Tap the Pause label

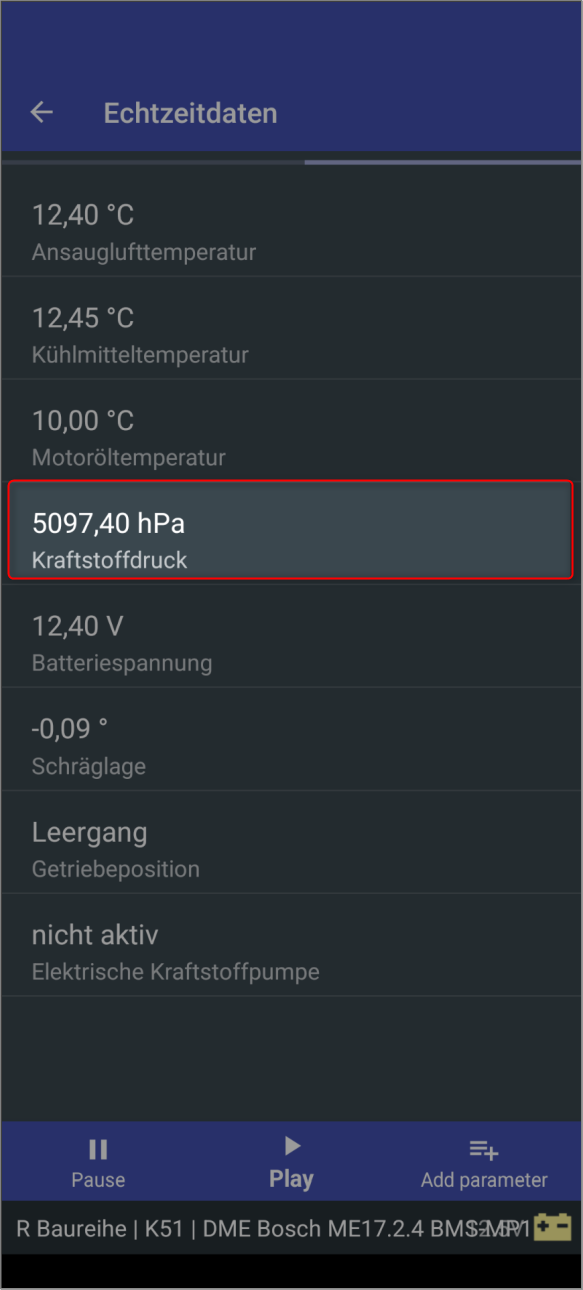coord(98,1180)
